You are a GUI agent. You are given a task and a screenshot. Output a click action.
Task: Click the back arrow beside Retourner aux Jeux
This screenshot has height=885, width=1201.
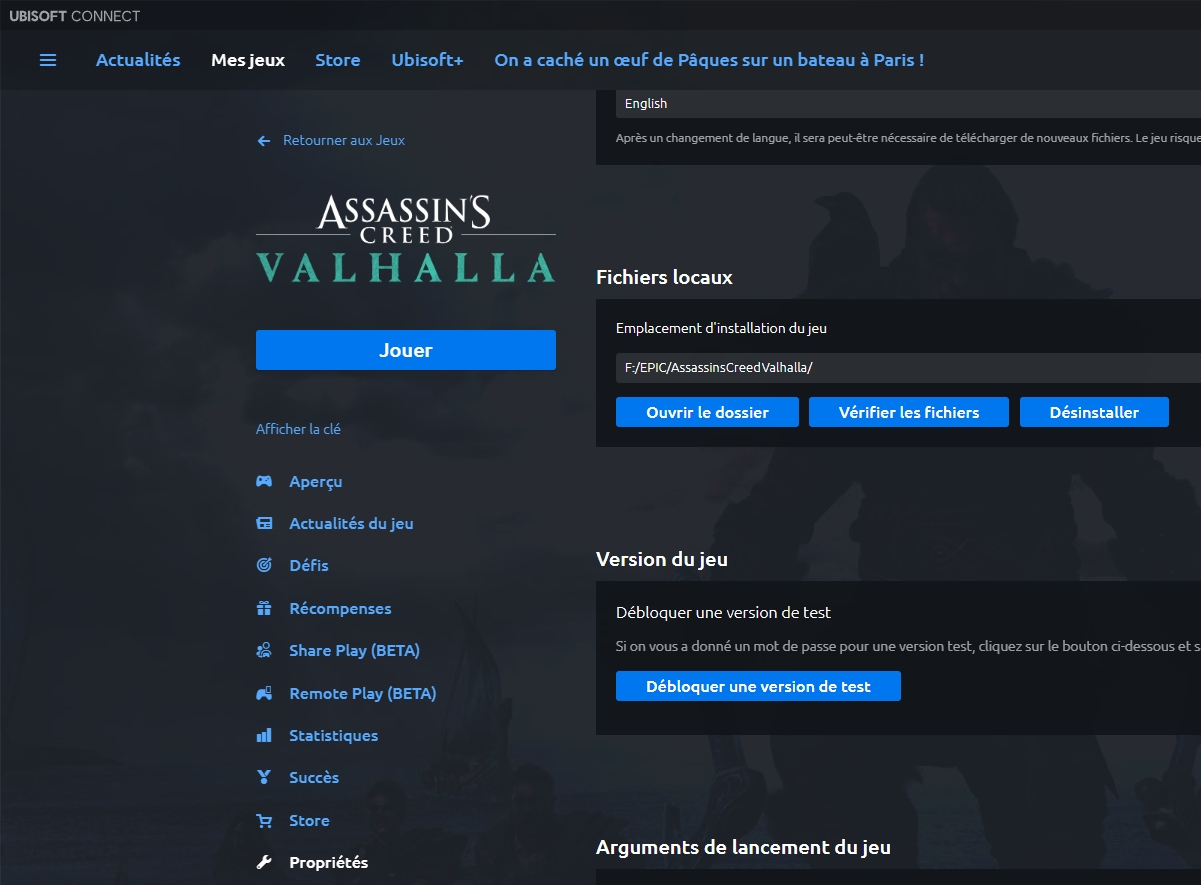click(x=264, y=141)
